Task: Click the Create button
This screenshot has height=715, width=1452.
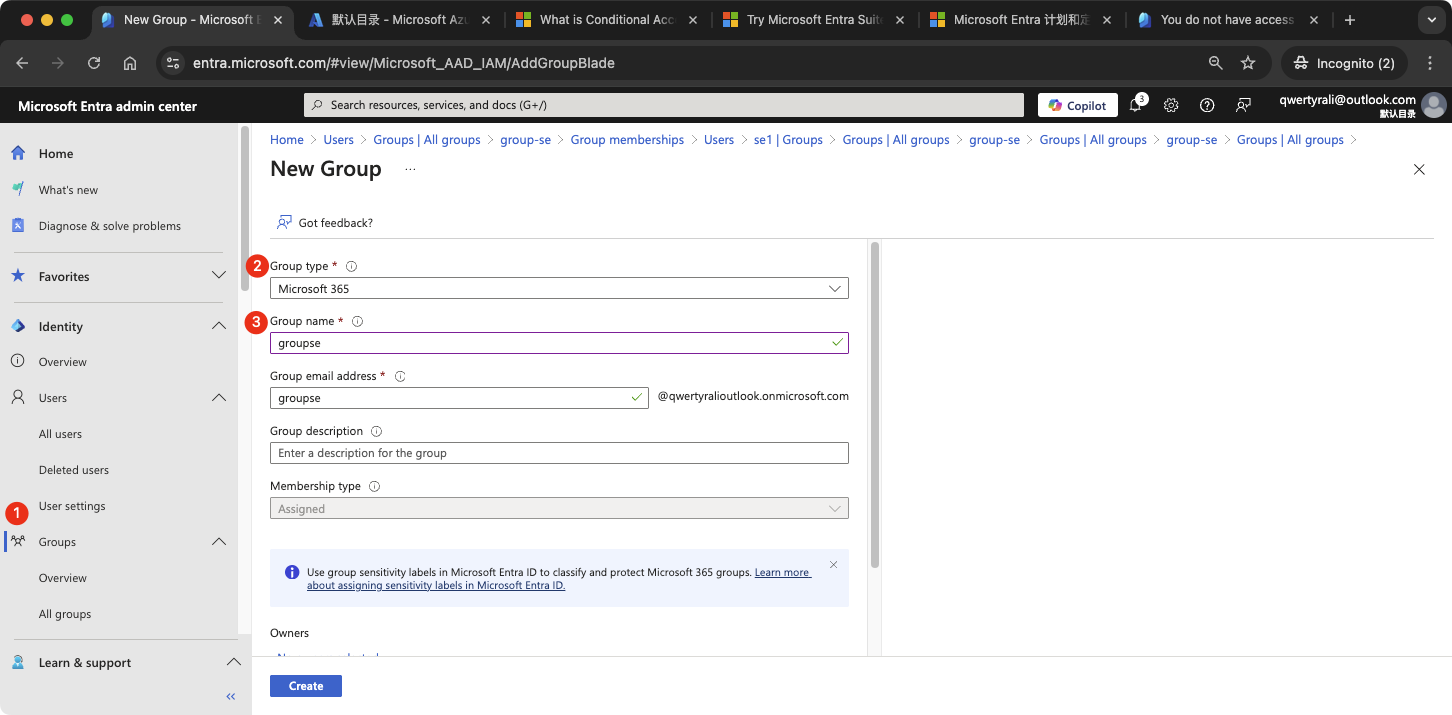Action: click(306, 686)
